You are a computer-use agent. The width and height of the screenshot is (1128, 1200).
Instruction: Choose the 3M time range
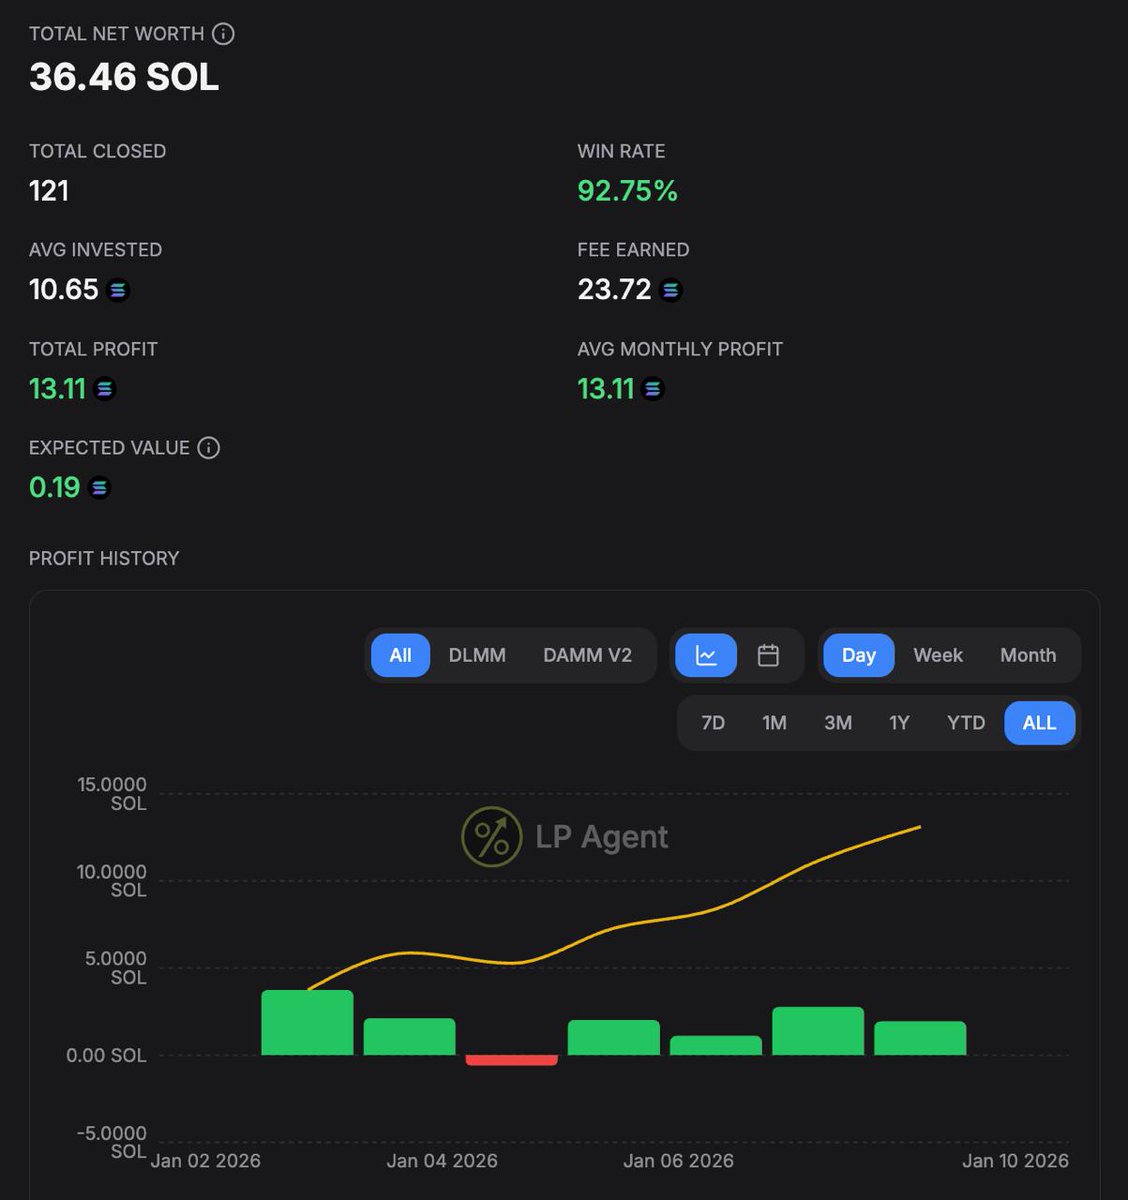click(838, 722)
